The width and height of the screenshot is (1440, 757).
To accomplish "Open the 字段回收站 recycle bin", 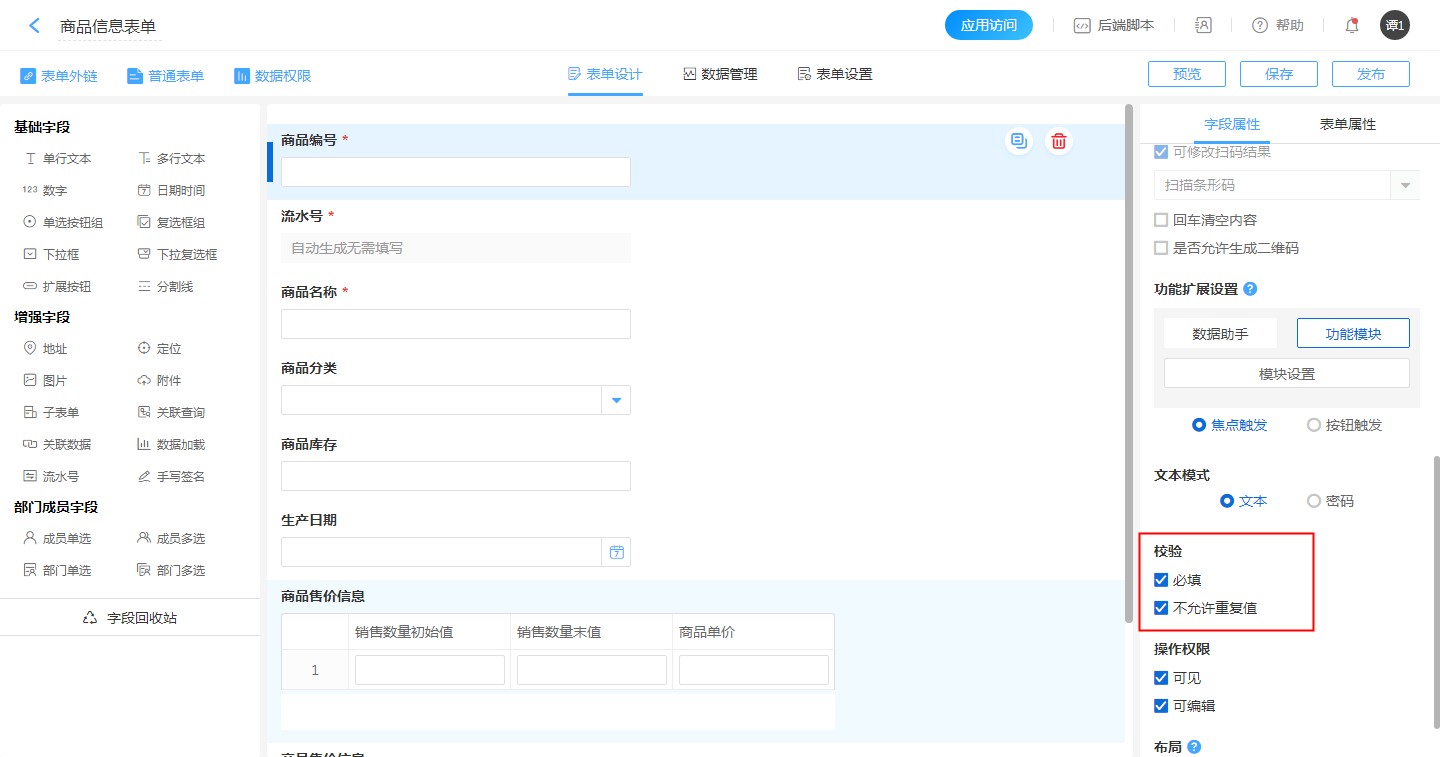I will click(x=130, y=618).
